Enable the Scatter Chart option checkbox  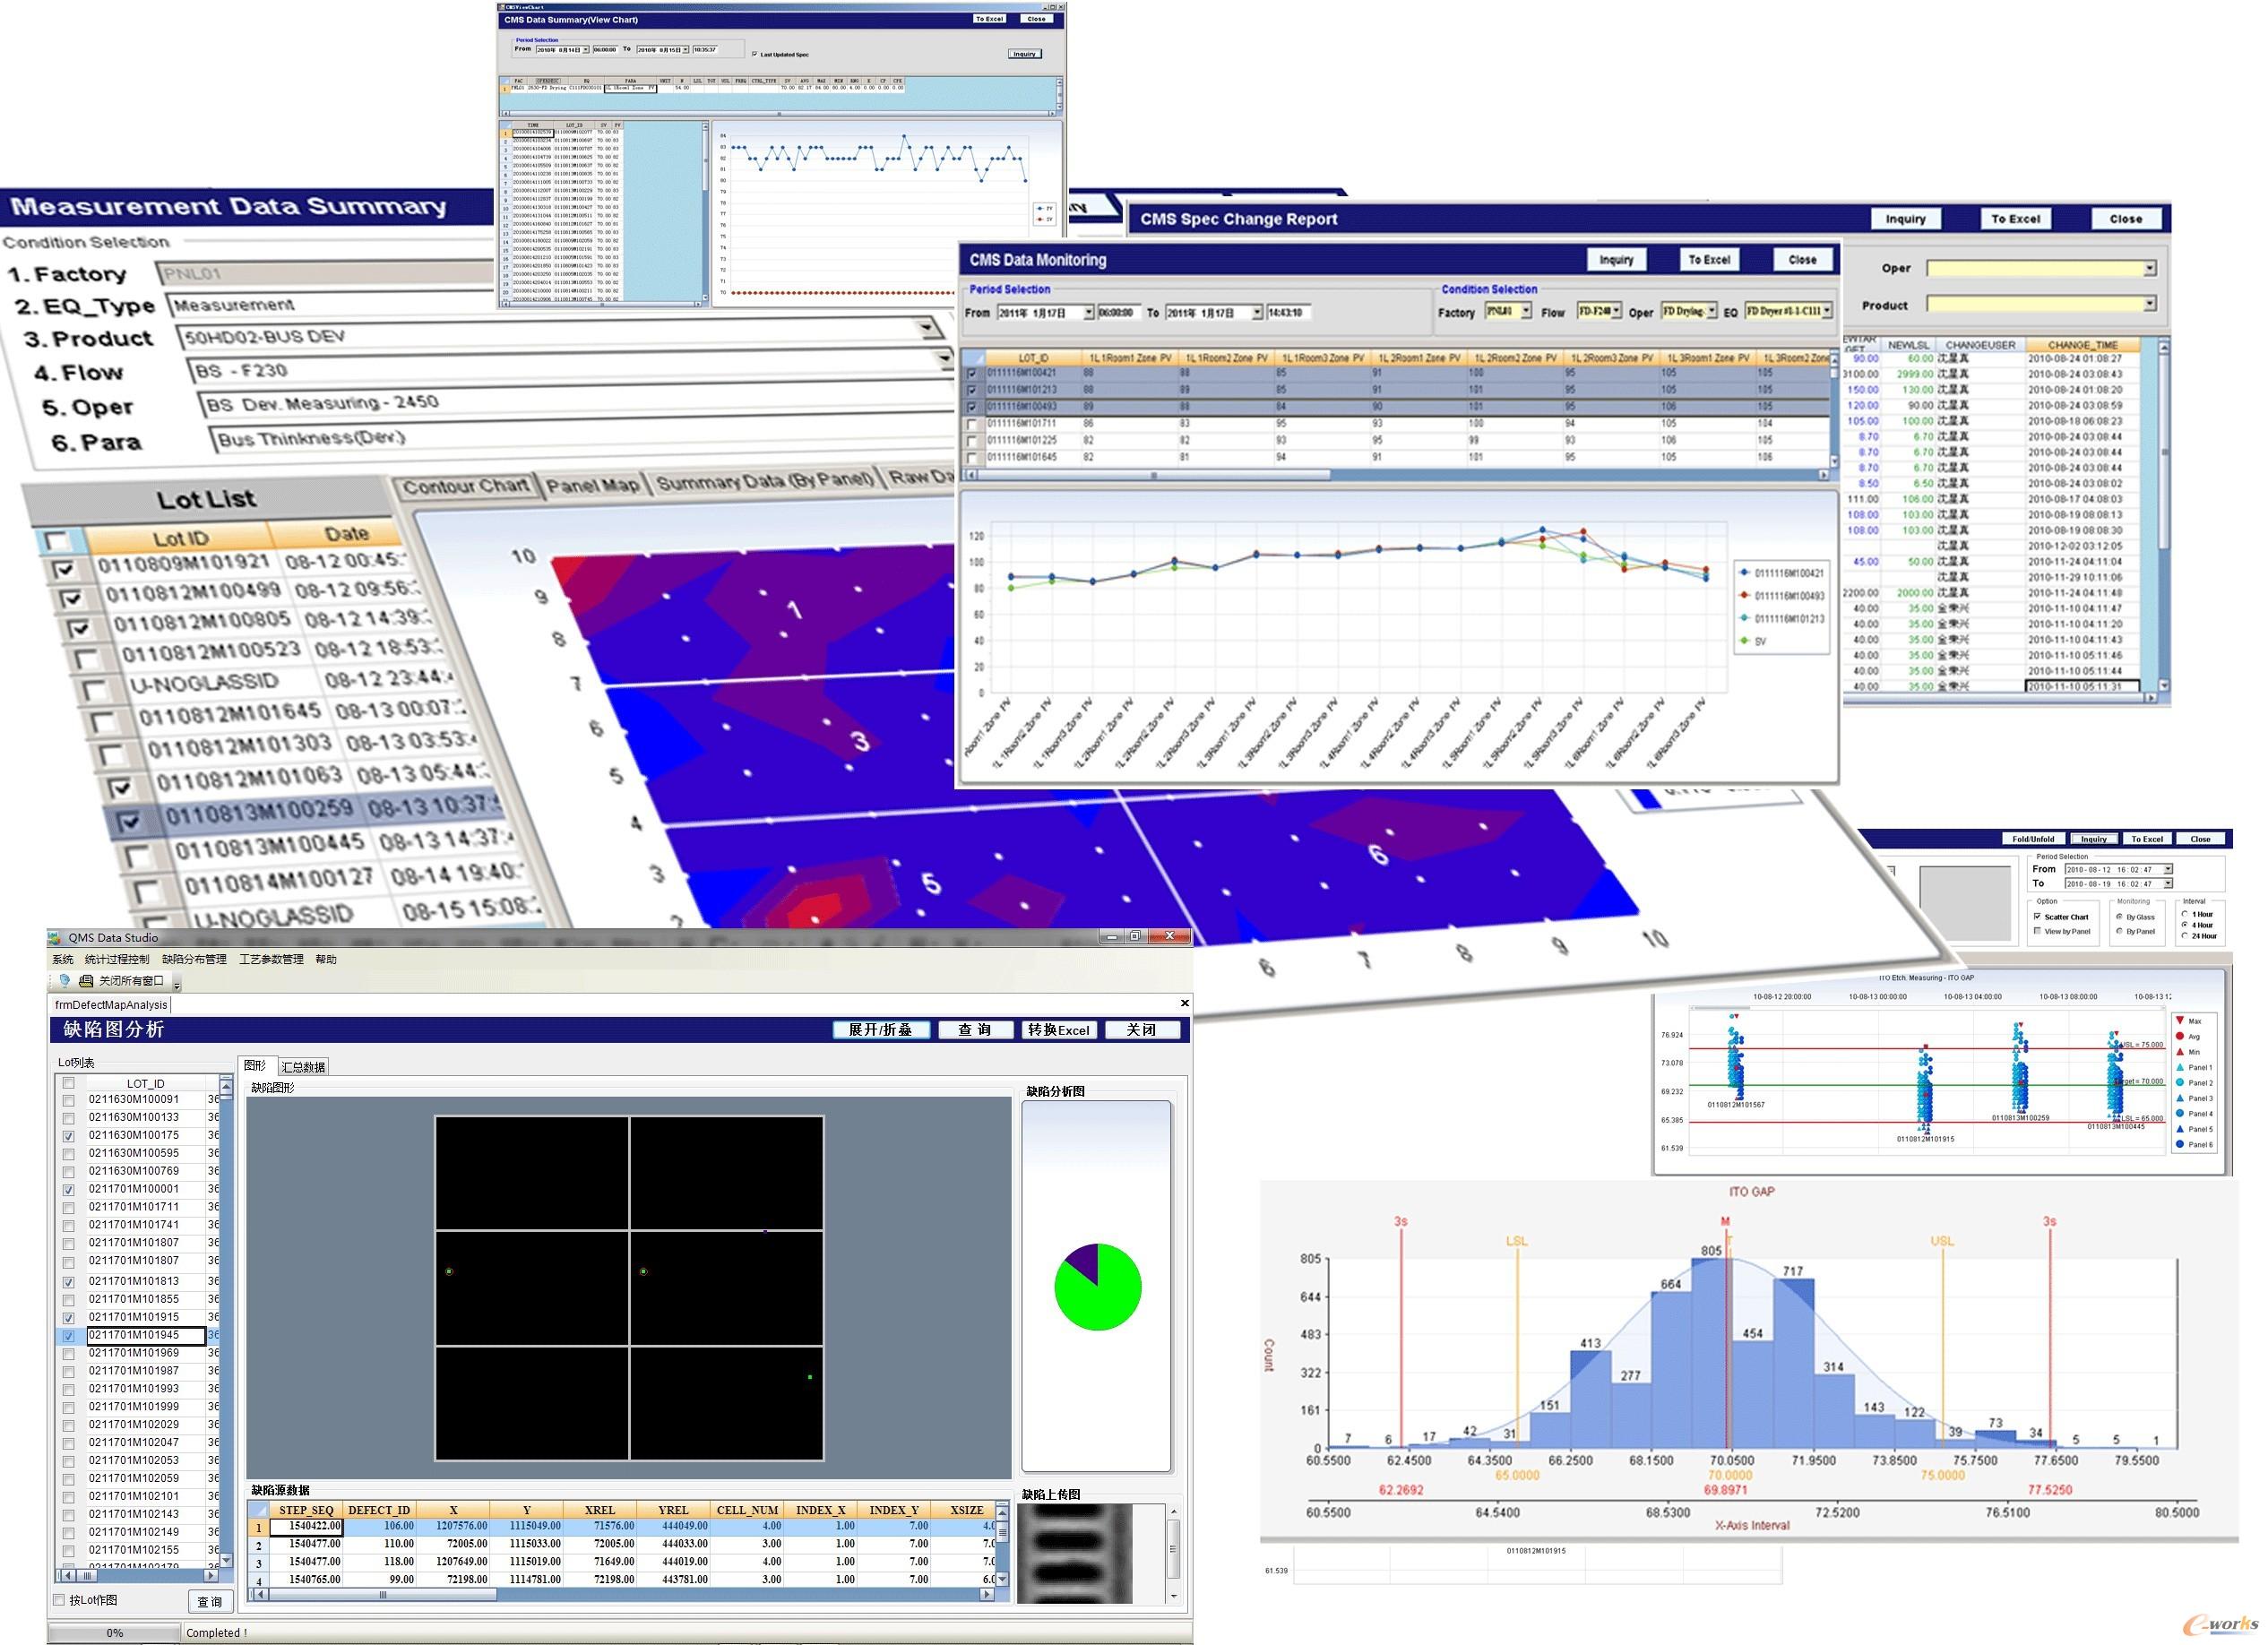pyautogui.click(x=2037, y=916)
